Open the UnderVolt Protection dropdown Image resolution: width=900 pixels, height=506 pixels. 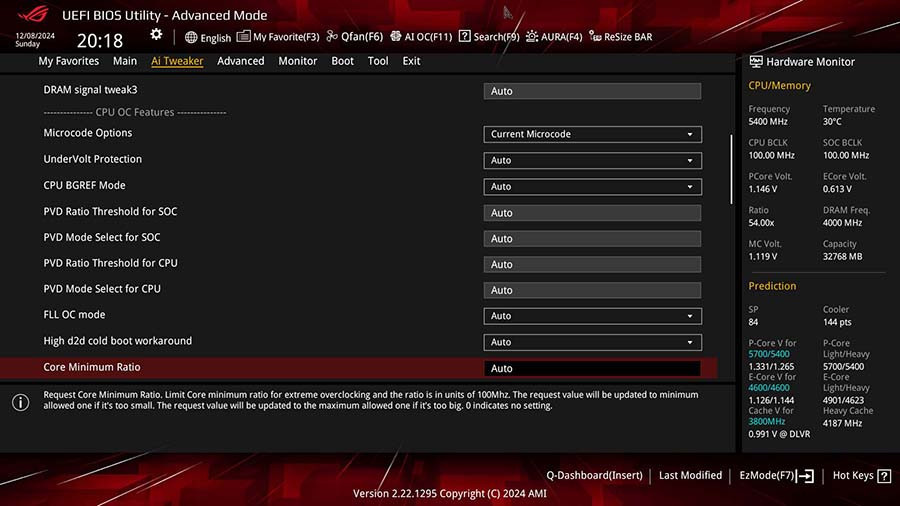pos(592,161)
